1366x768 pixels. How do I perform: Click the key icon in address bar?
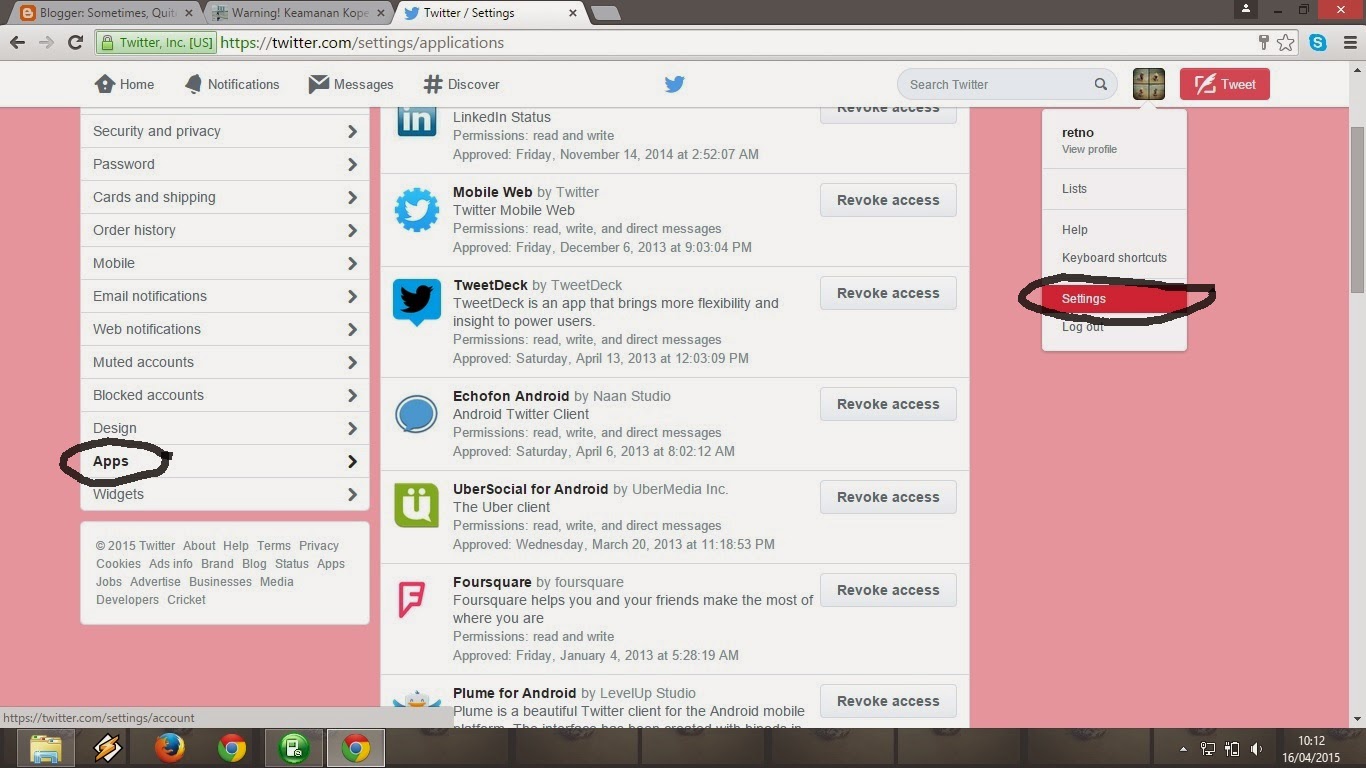click(x=1263, y=42)
